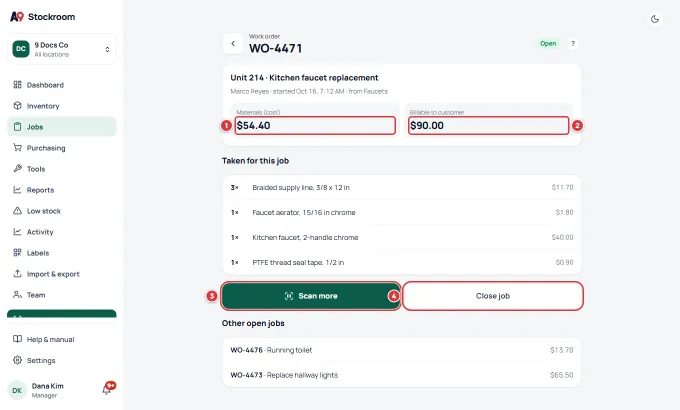Open the Low stock page
680x410 pixels.
[62, 211]
